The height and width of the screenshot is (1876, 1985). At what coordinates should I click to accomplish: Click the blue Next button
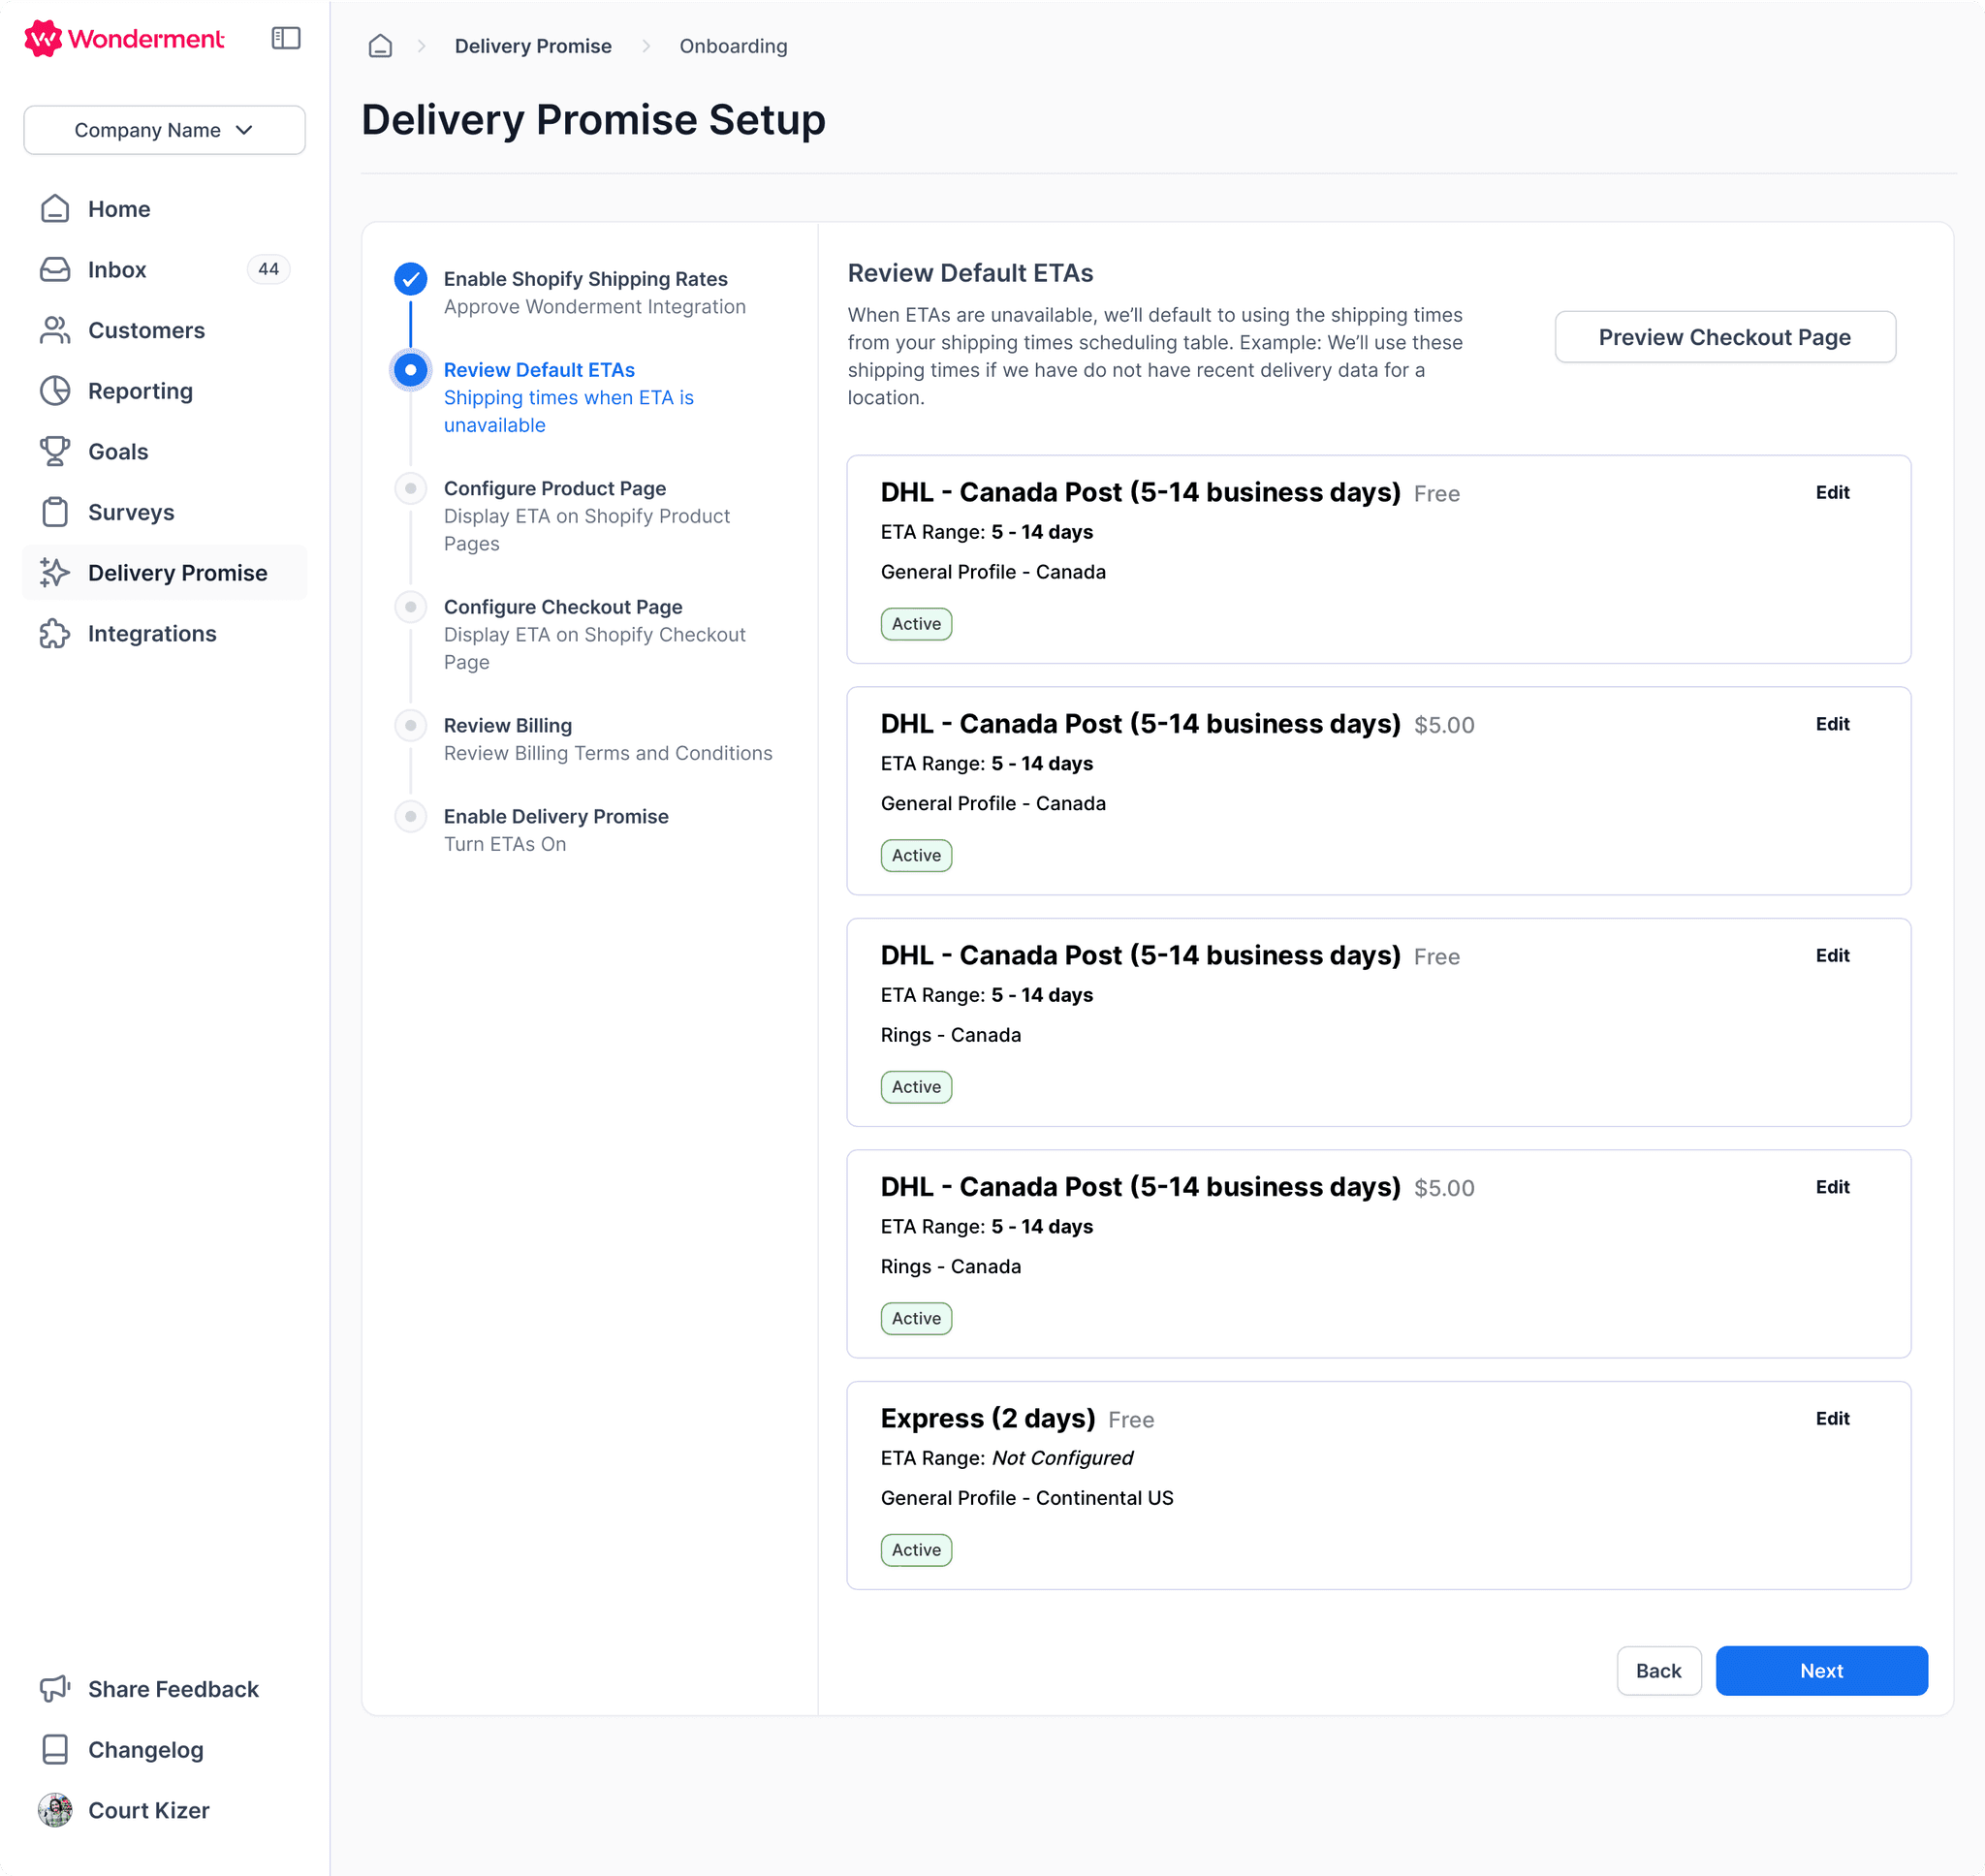[x=1821, y=1670]
